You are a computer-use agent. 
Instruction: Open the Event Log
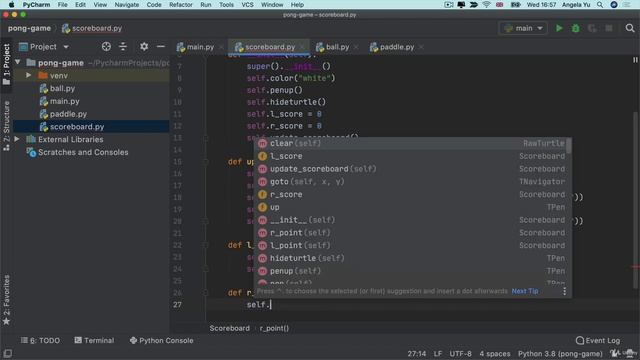pyautogui.click(x=598, y=340)
